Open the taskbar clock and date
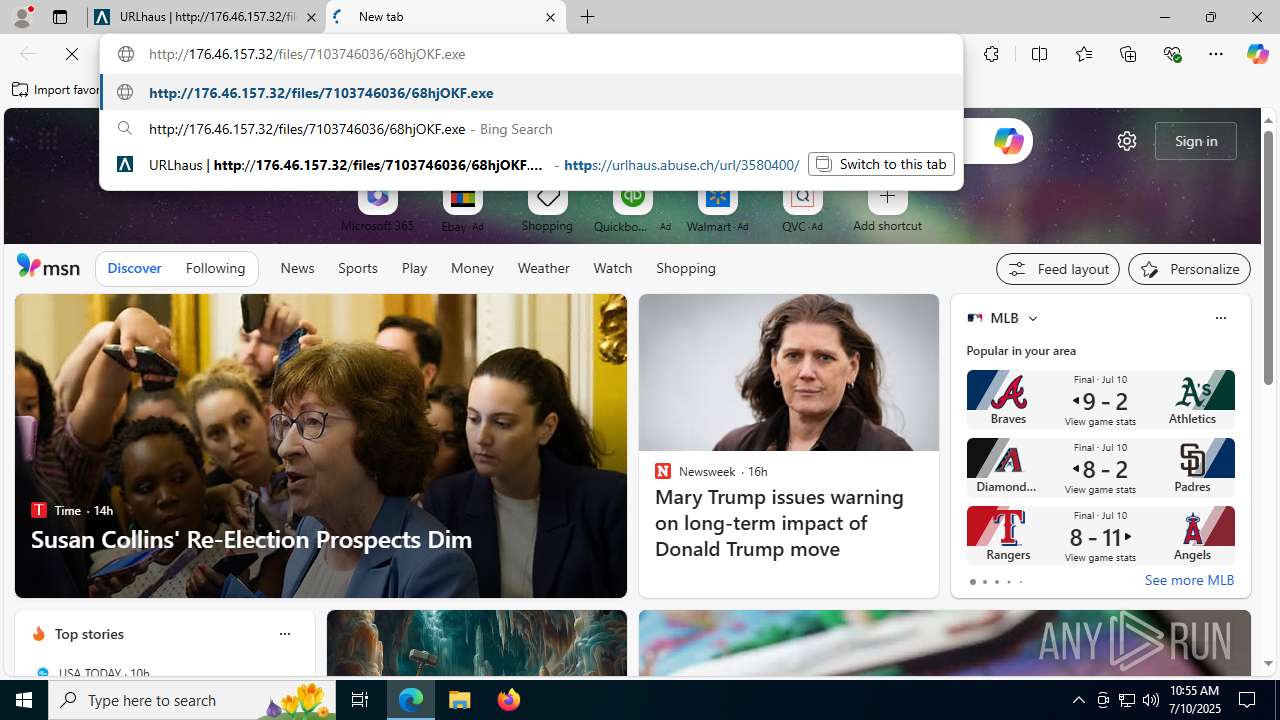The height and width of the screenshot is (720, 1280). click(1194, 700)
